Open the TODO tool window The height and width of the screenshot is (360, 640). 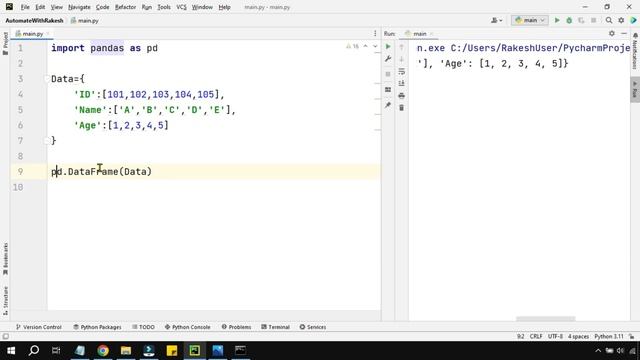(143, 327)
